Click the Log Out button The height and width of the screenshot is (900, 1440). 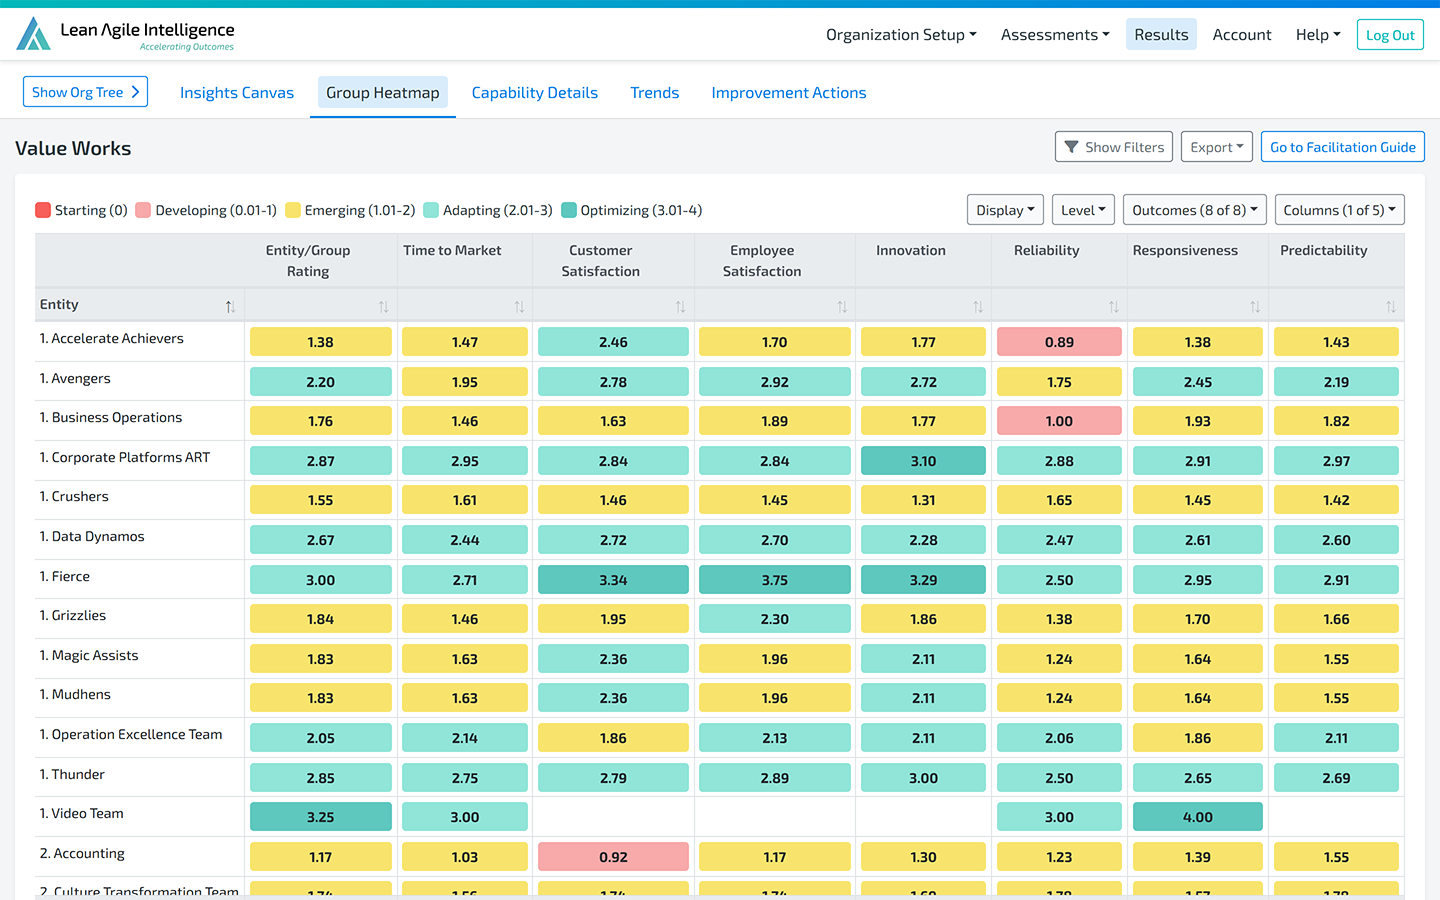click(x=1389, y=35)
